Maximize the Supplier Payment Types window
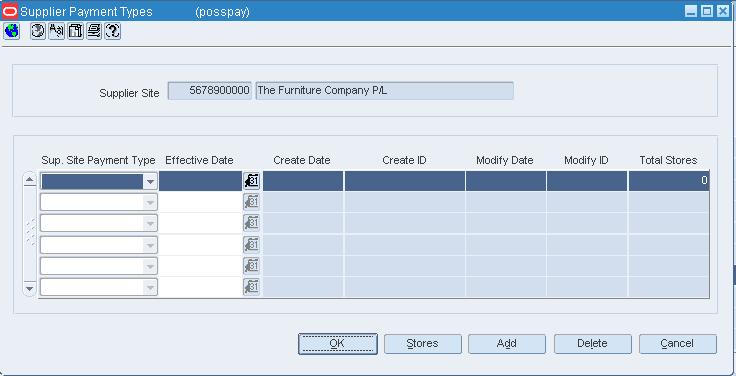The width and height of the screenshot is (736, 376). (x=706, y=11)
